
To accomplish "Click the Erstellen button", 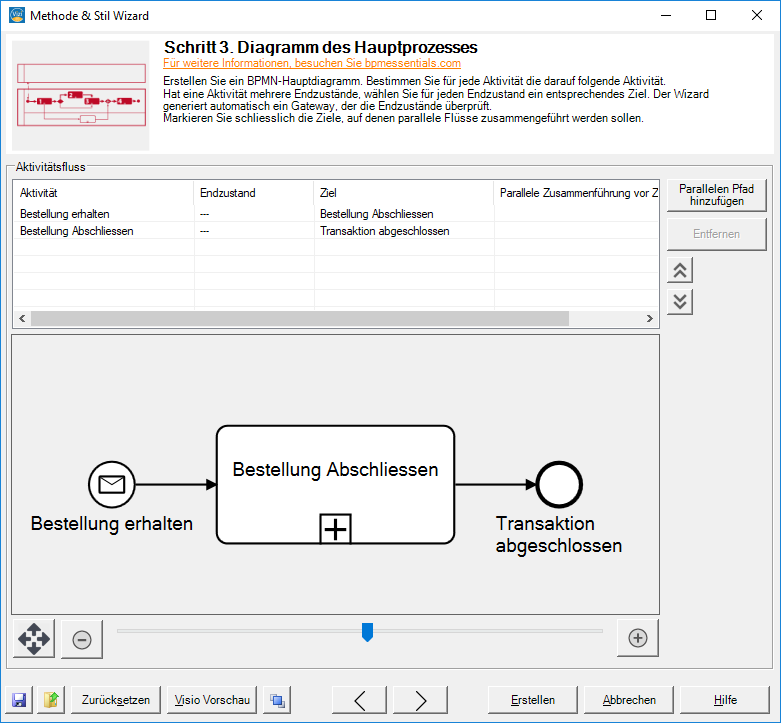I will (x=532, y=700).
